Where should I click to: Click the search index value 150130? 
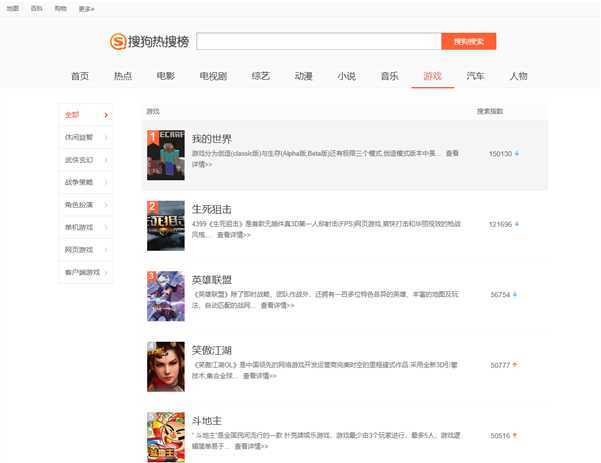pos(500,154)
